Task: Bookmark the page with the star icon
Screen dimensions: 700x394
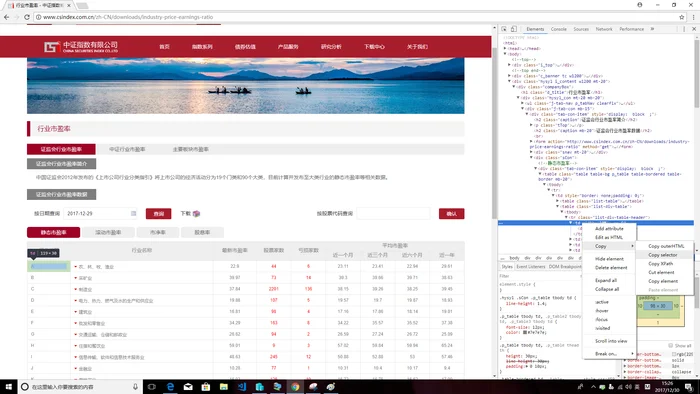Action: 682,17
